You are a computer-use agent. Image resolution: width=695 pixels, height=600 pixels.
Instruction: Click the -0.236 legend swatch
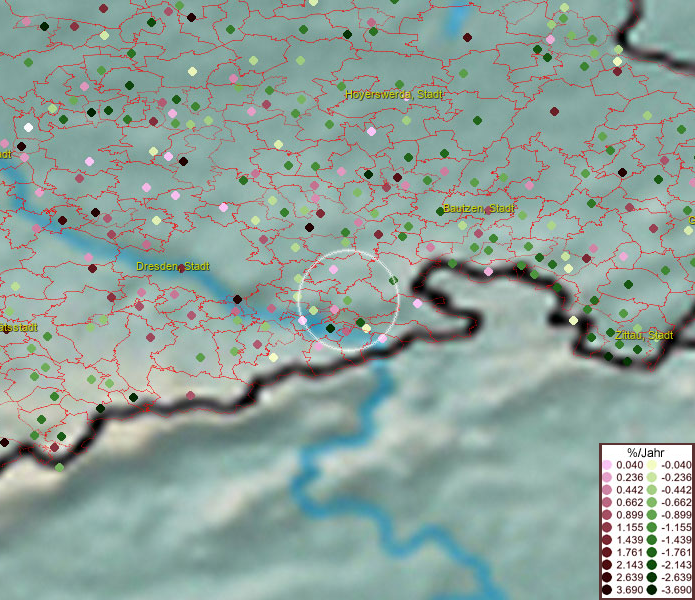[x=651, y=478]
